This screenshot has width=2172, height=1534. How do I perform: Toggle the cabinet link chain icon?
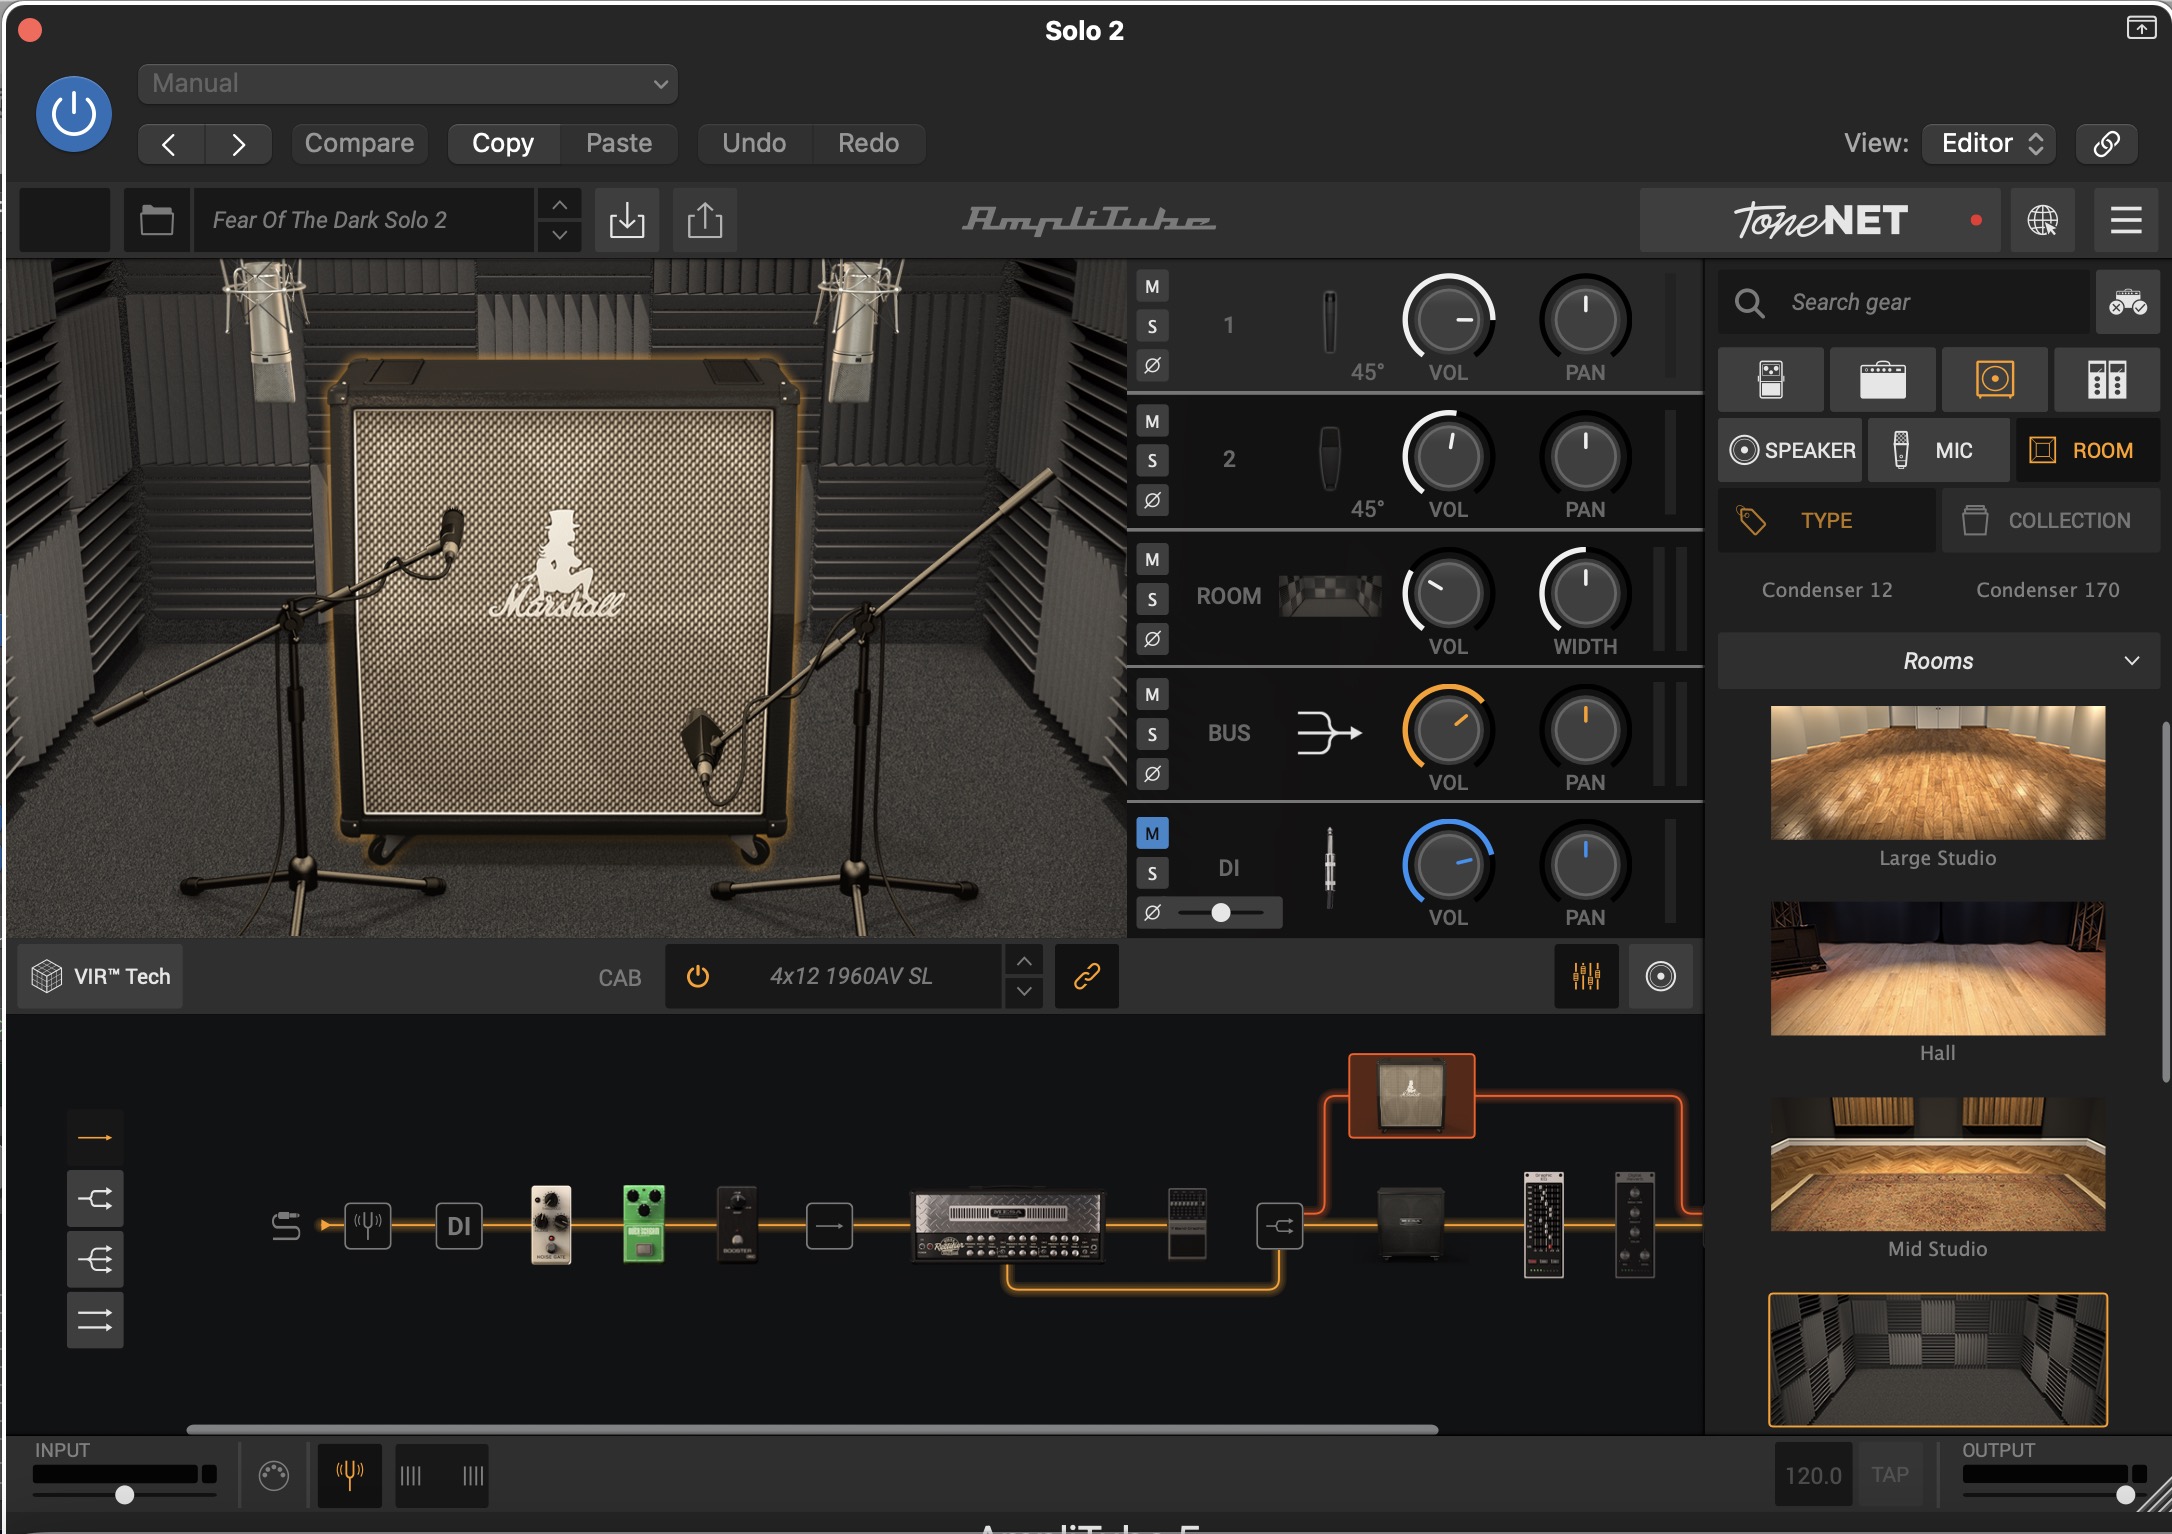(x=1087, y=976)
